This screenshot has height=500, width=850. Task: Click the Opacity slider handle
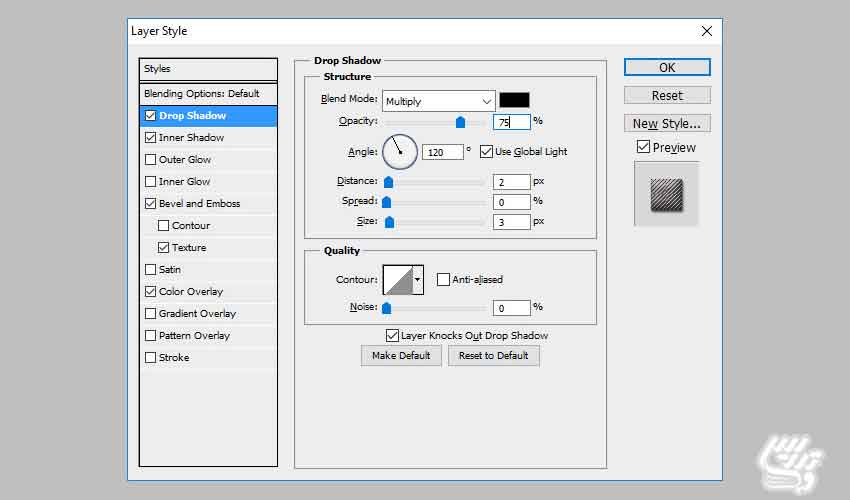[461, 122]
